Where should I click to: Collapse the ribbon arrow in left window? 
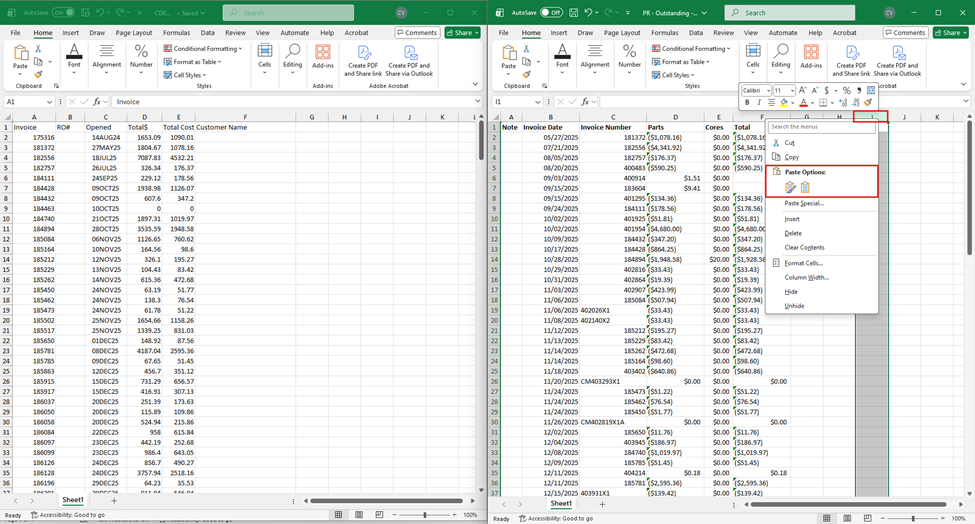click(475, 84)
